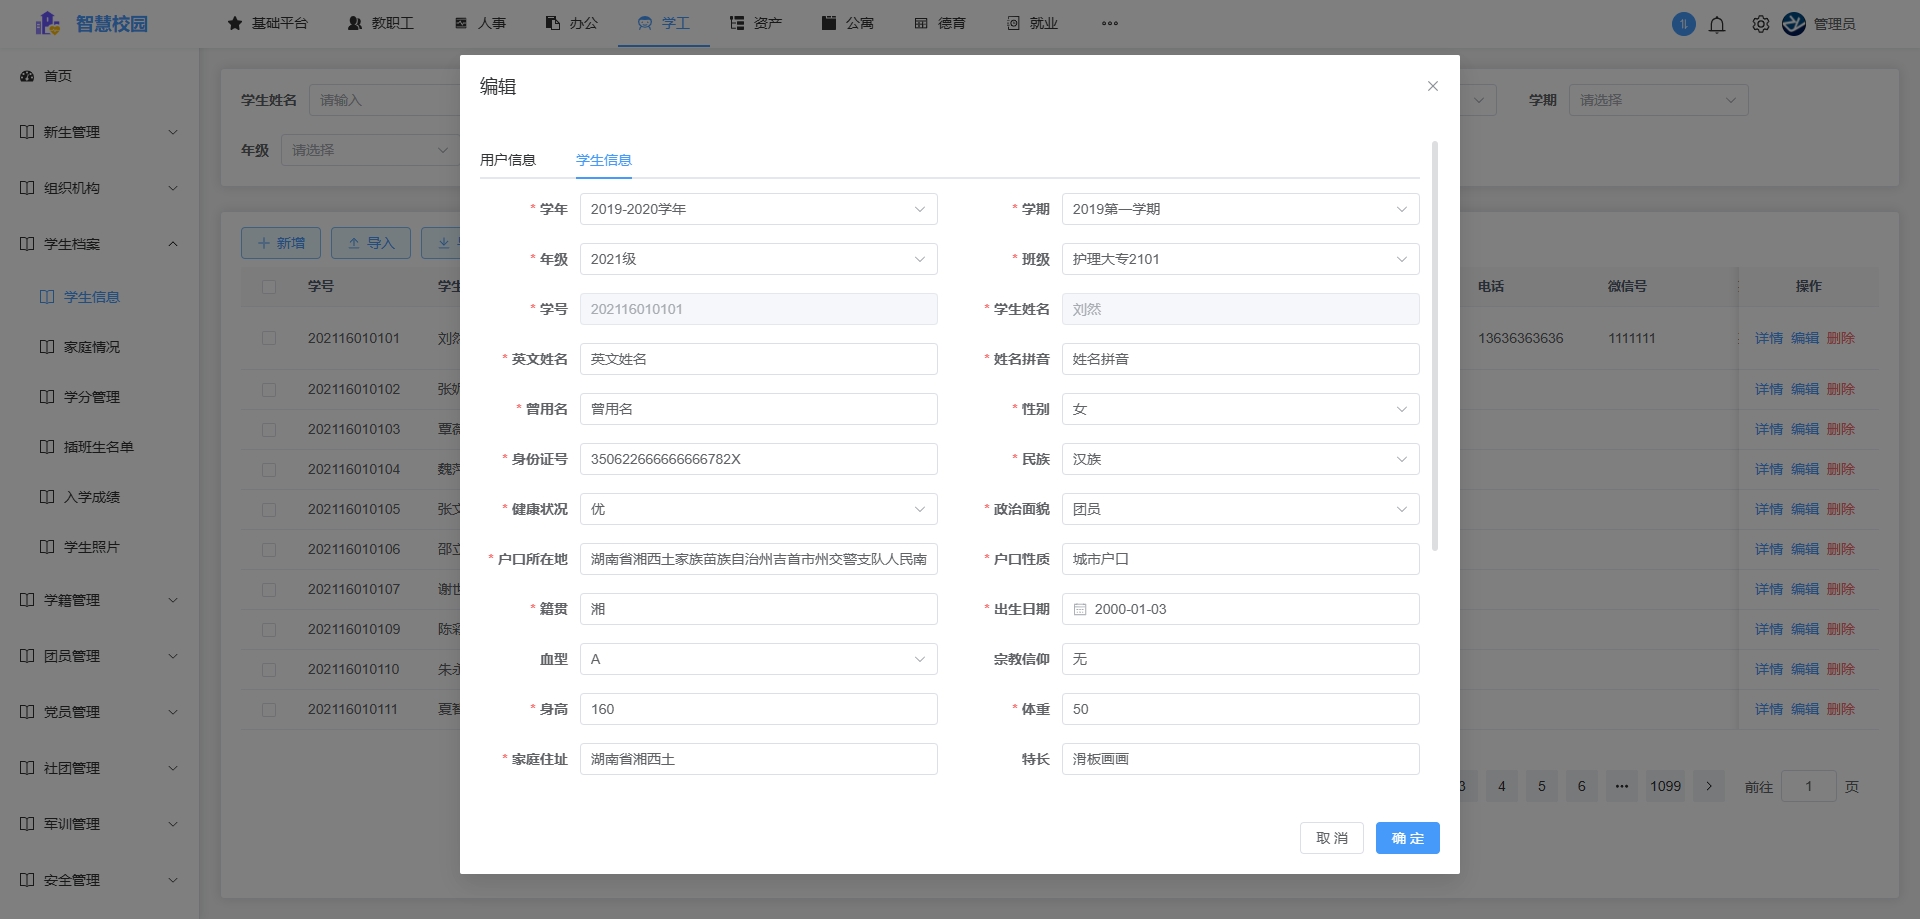
Task: Open the 德育 module in top navigation
Action: coord(948,22)
